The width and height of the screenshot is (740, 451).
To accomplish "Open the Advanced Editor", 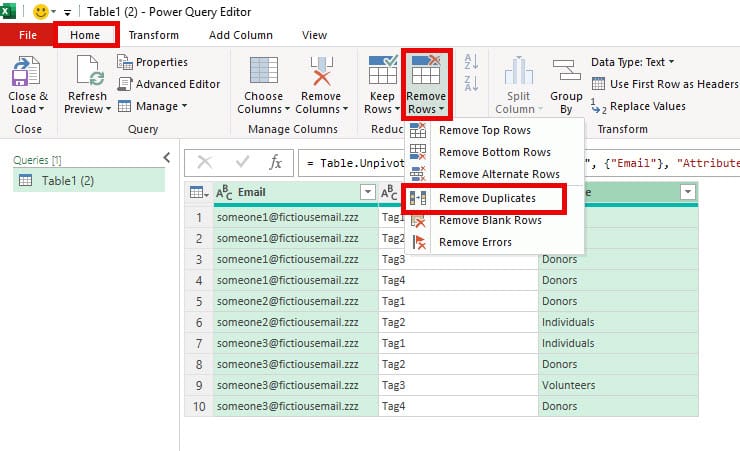I will point(169,84).
